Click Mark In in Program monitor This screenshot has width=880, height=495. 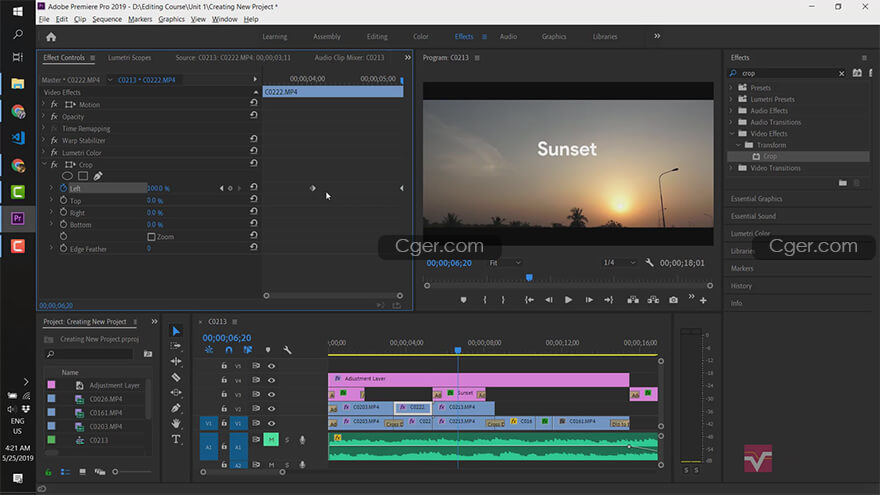485,300
